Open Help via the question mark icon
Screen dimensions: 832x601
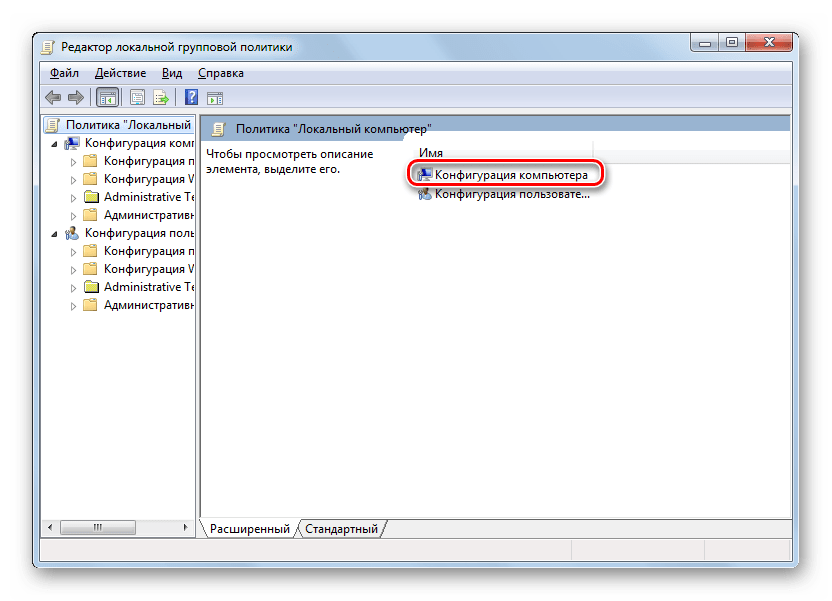tap(191, 98)
